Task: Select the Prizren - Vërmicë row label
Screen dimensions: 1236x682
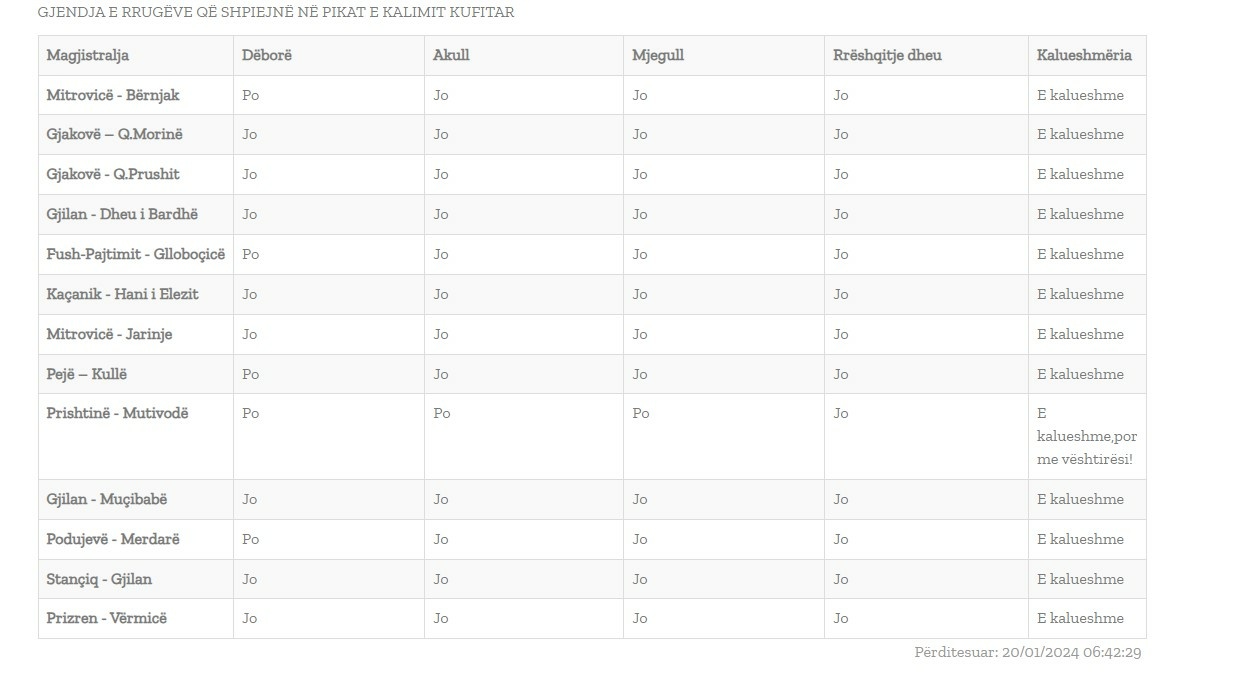Action: (107, 619)
